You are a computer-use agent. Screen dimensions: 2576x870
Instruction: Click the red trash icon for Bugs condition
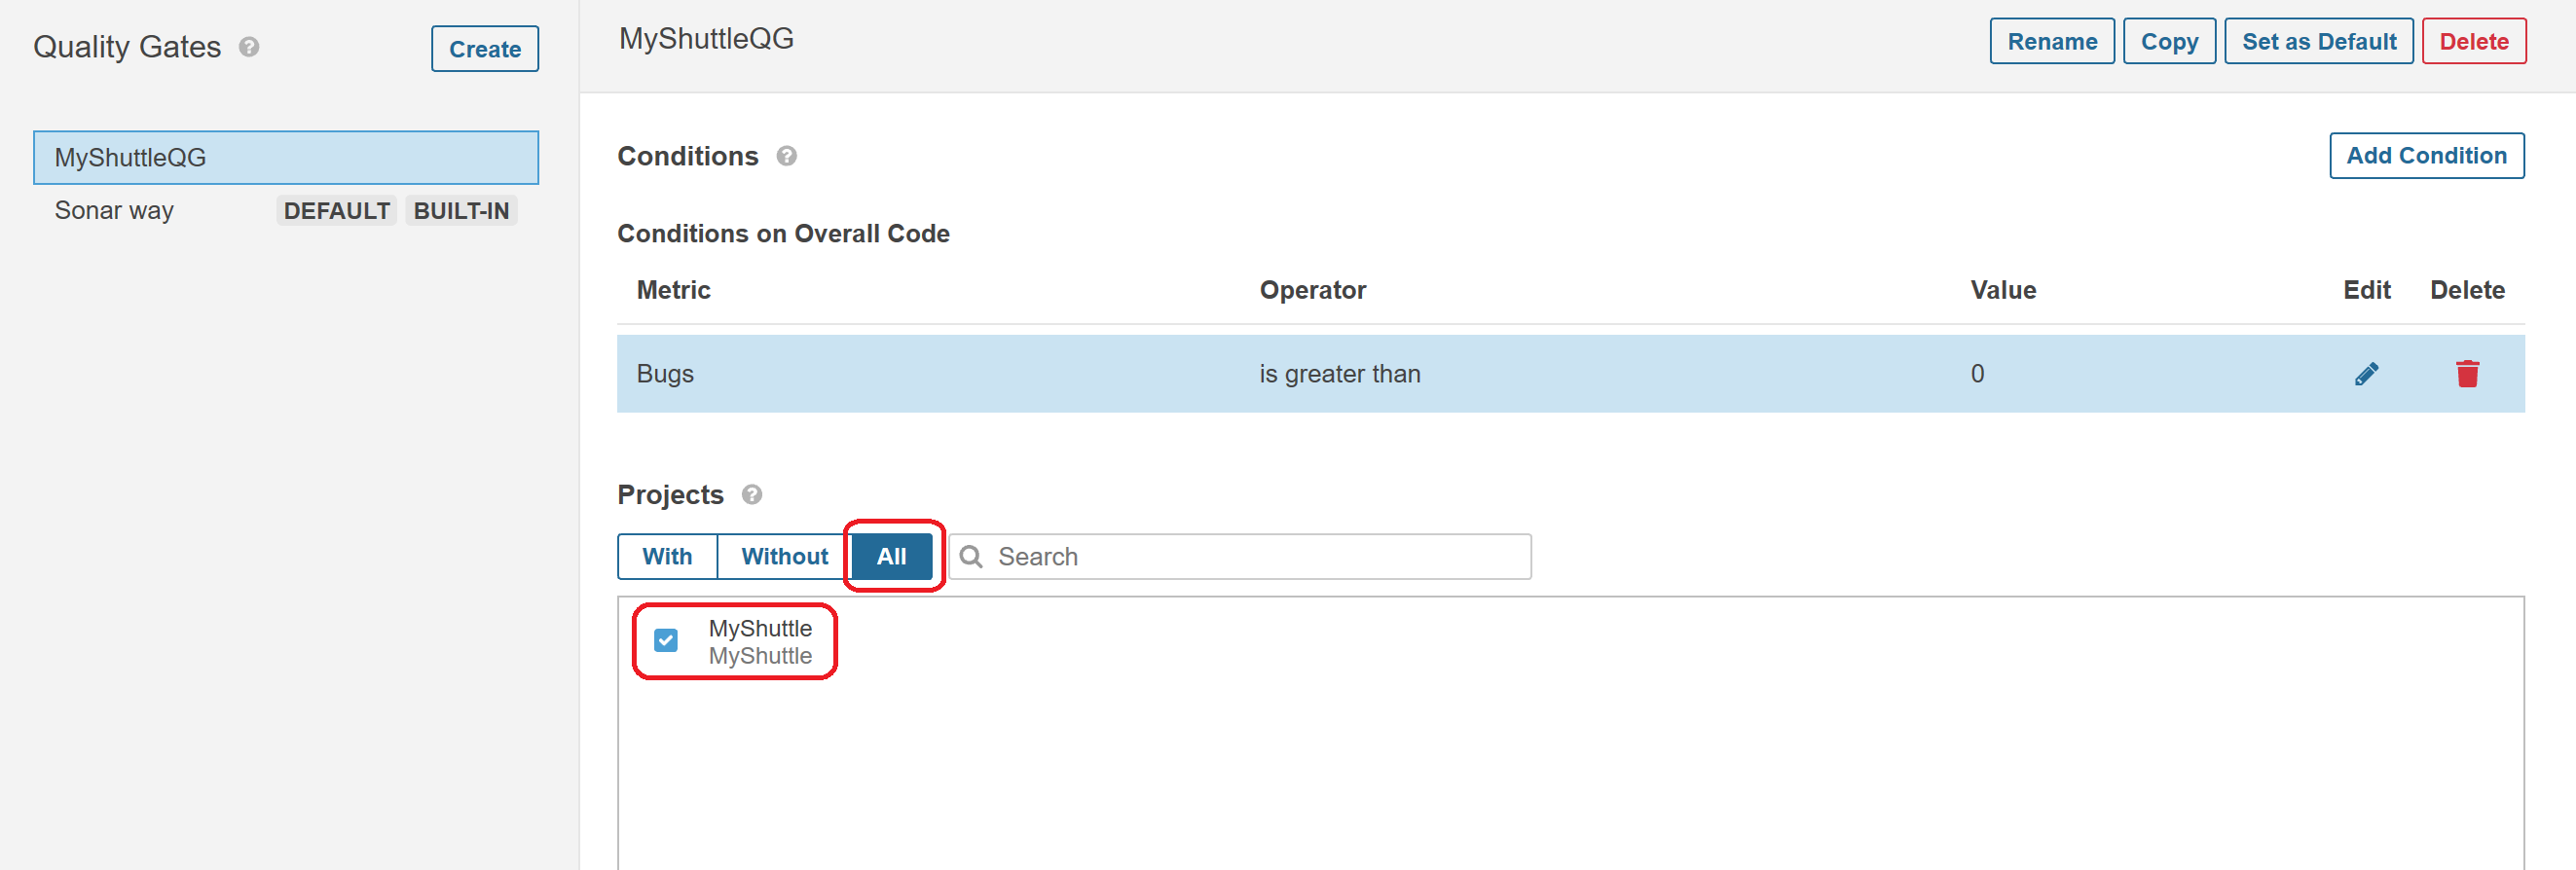point(2467,373)
